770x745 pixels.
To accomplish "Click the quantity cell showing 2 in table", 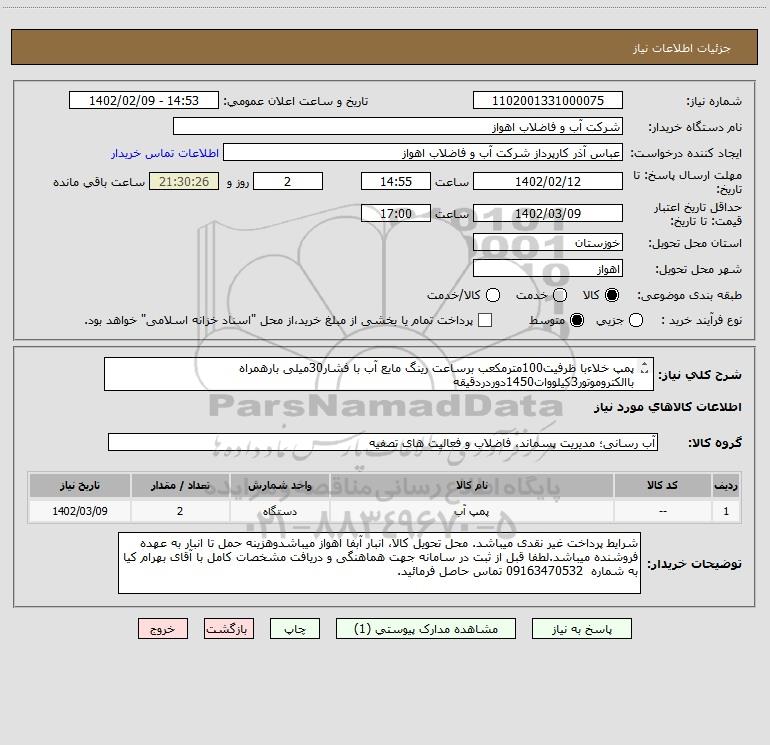I will tap(180, 511).
